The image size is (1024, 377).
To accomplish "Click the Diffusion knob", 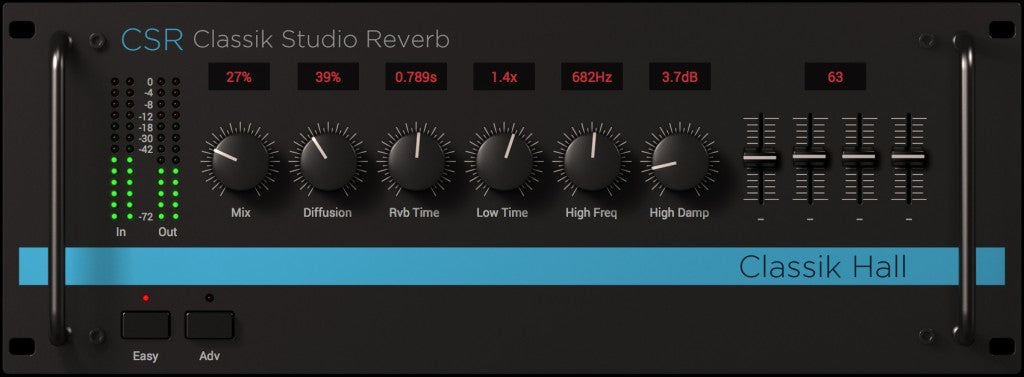I will click(x=328, y=160).
